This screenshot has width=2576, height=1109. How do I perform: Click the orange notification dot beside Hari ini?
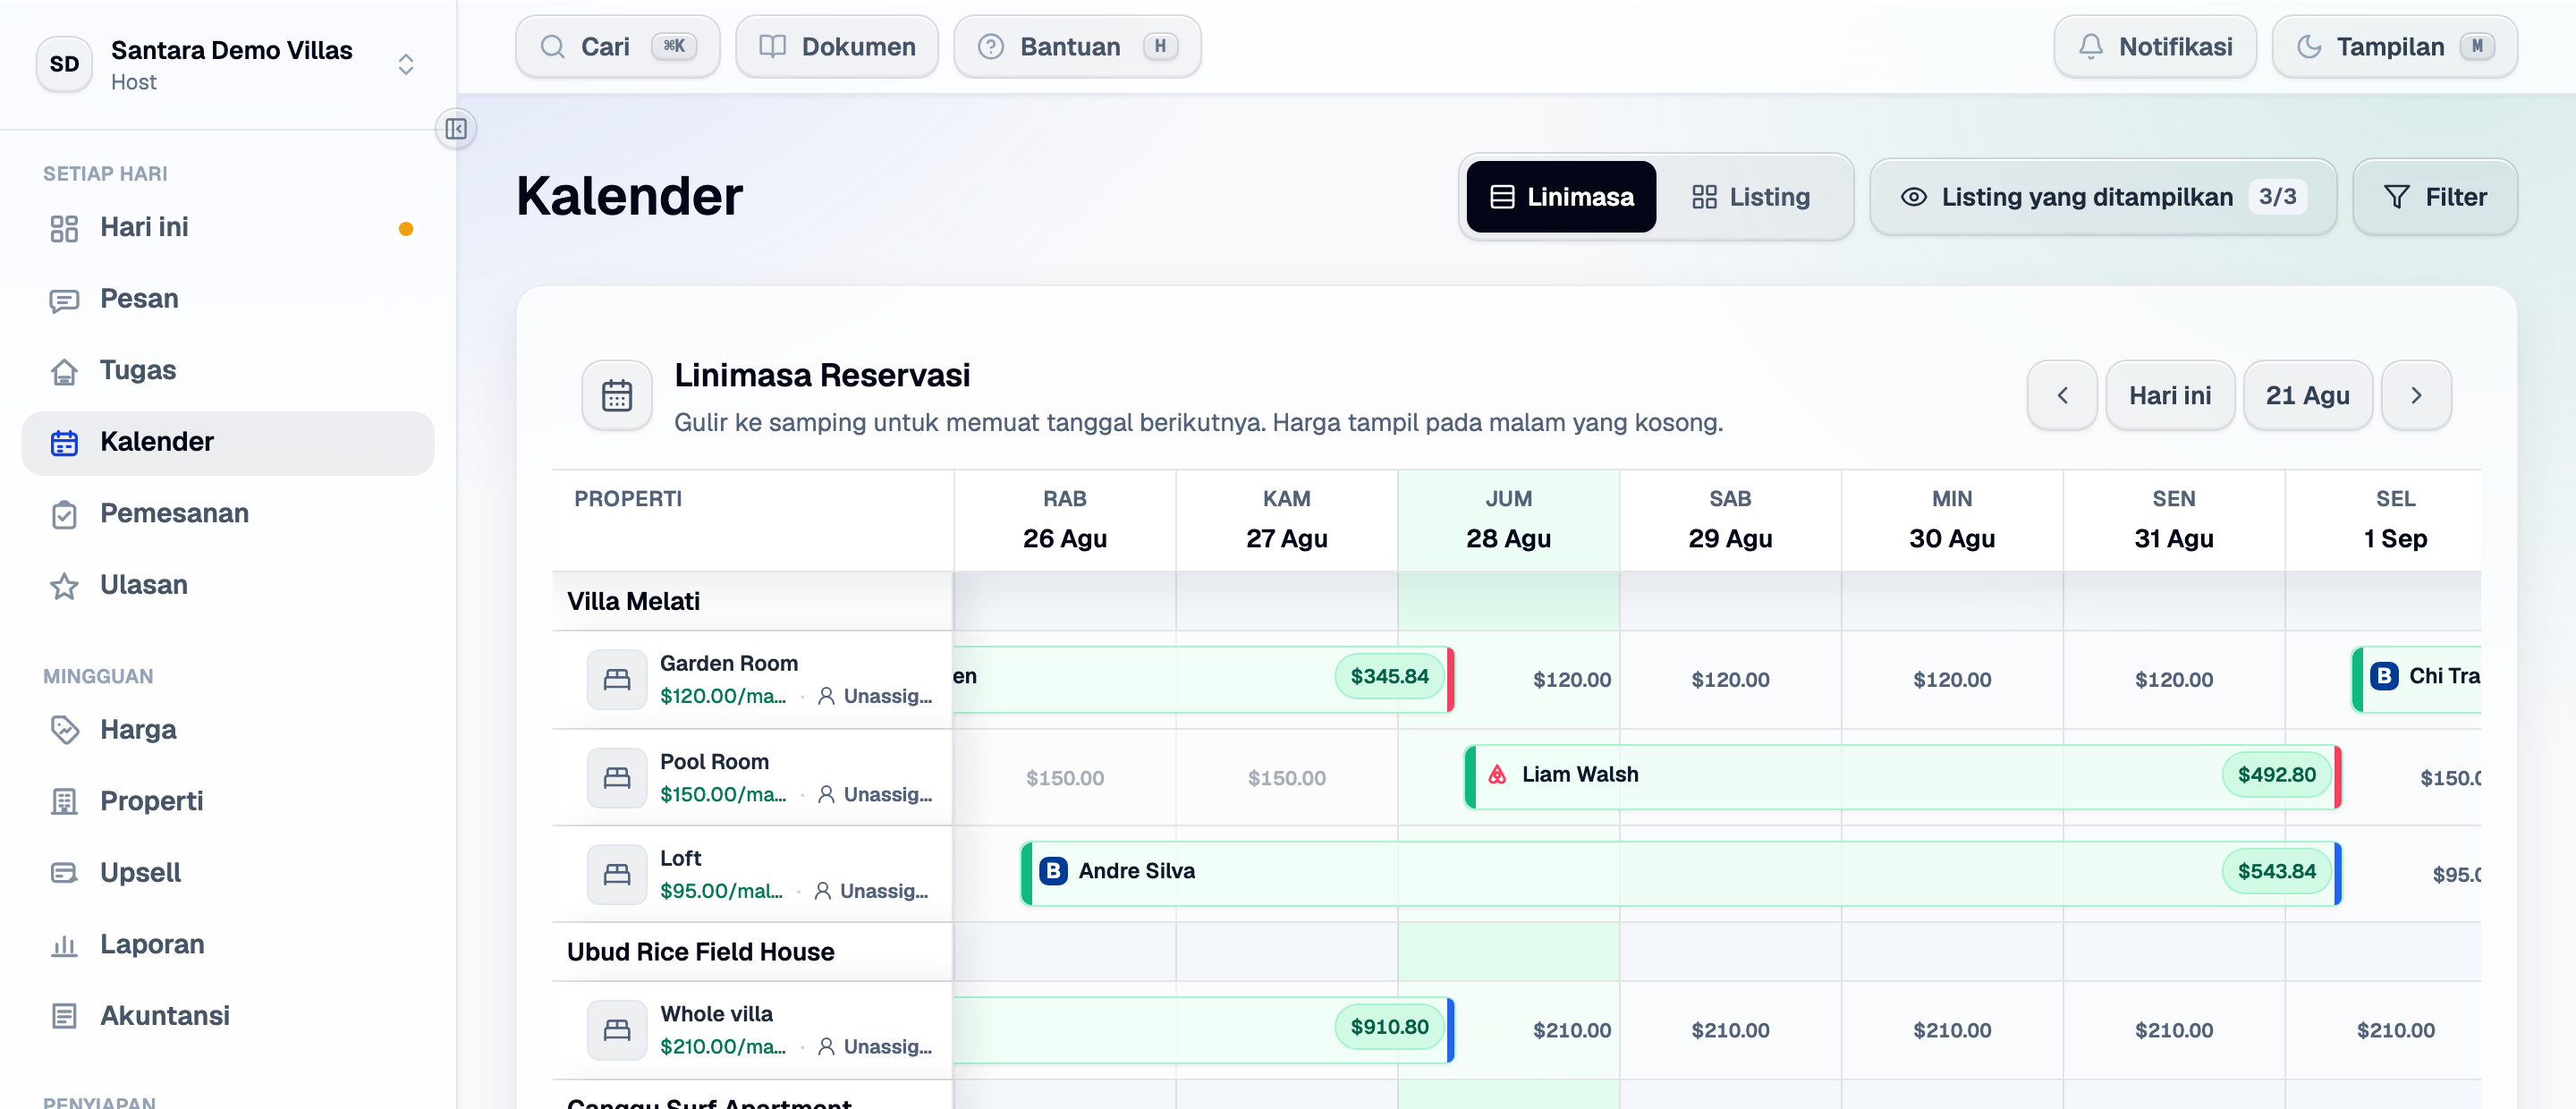point(406,228)
